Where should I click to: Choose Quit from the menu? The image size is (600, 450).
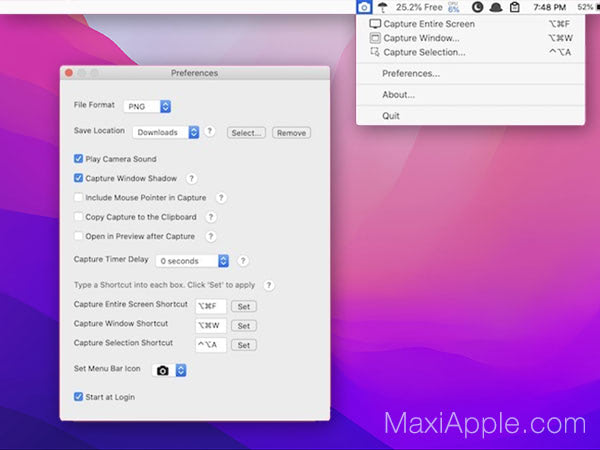tap(470, 116)
